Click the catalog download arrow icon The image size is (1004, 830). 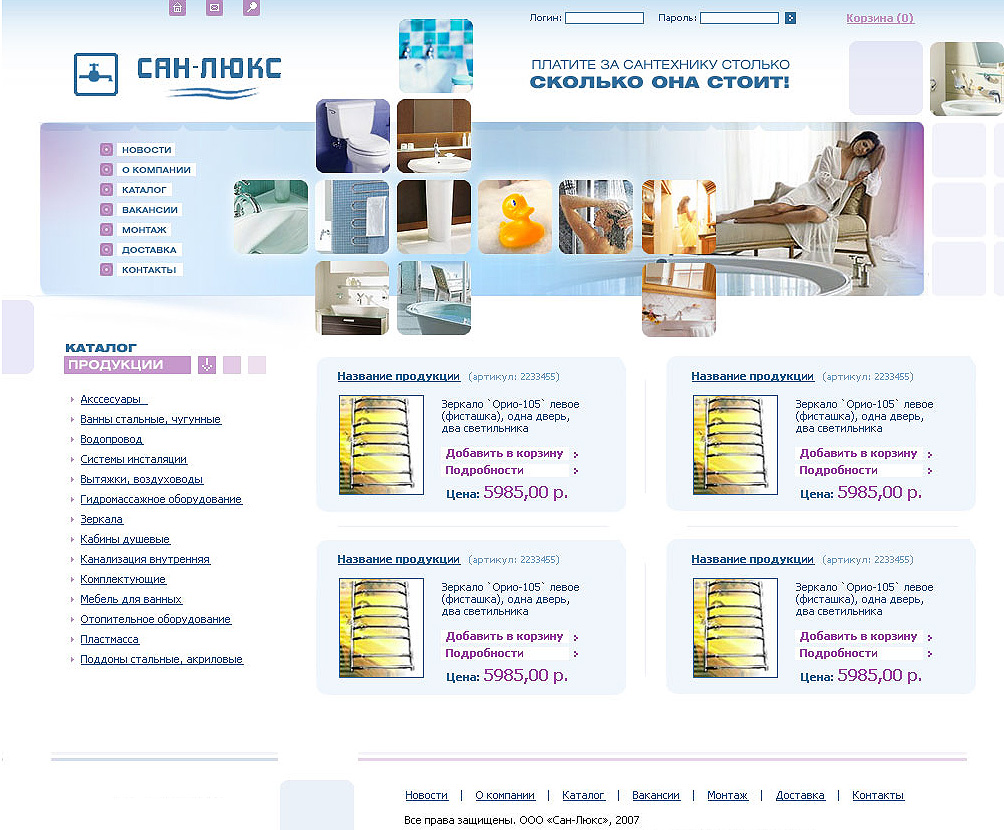point(207,365)
